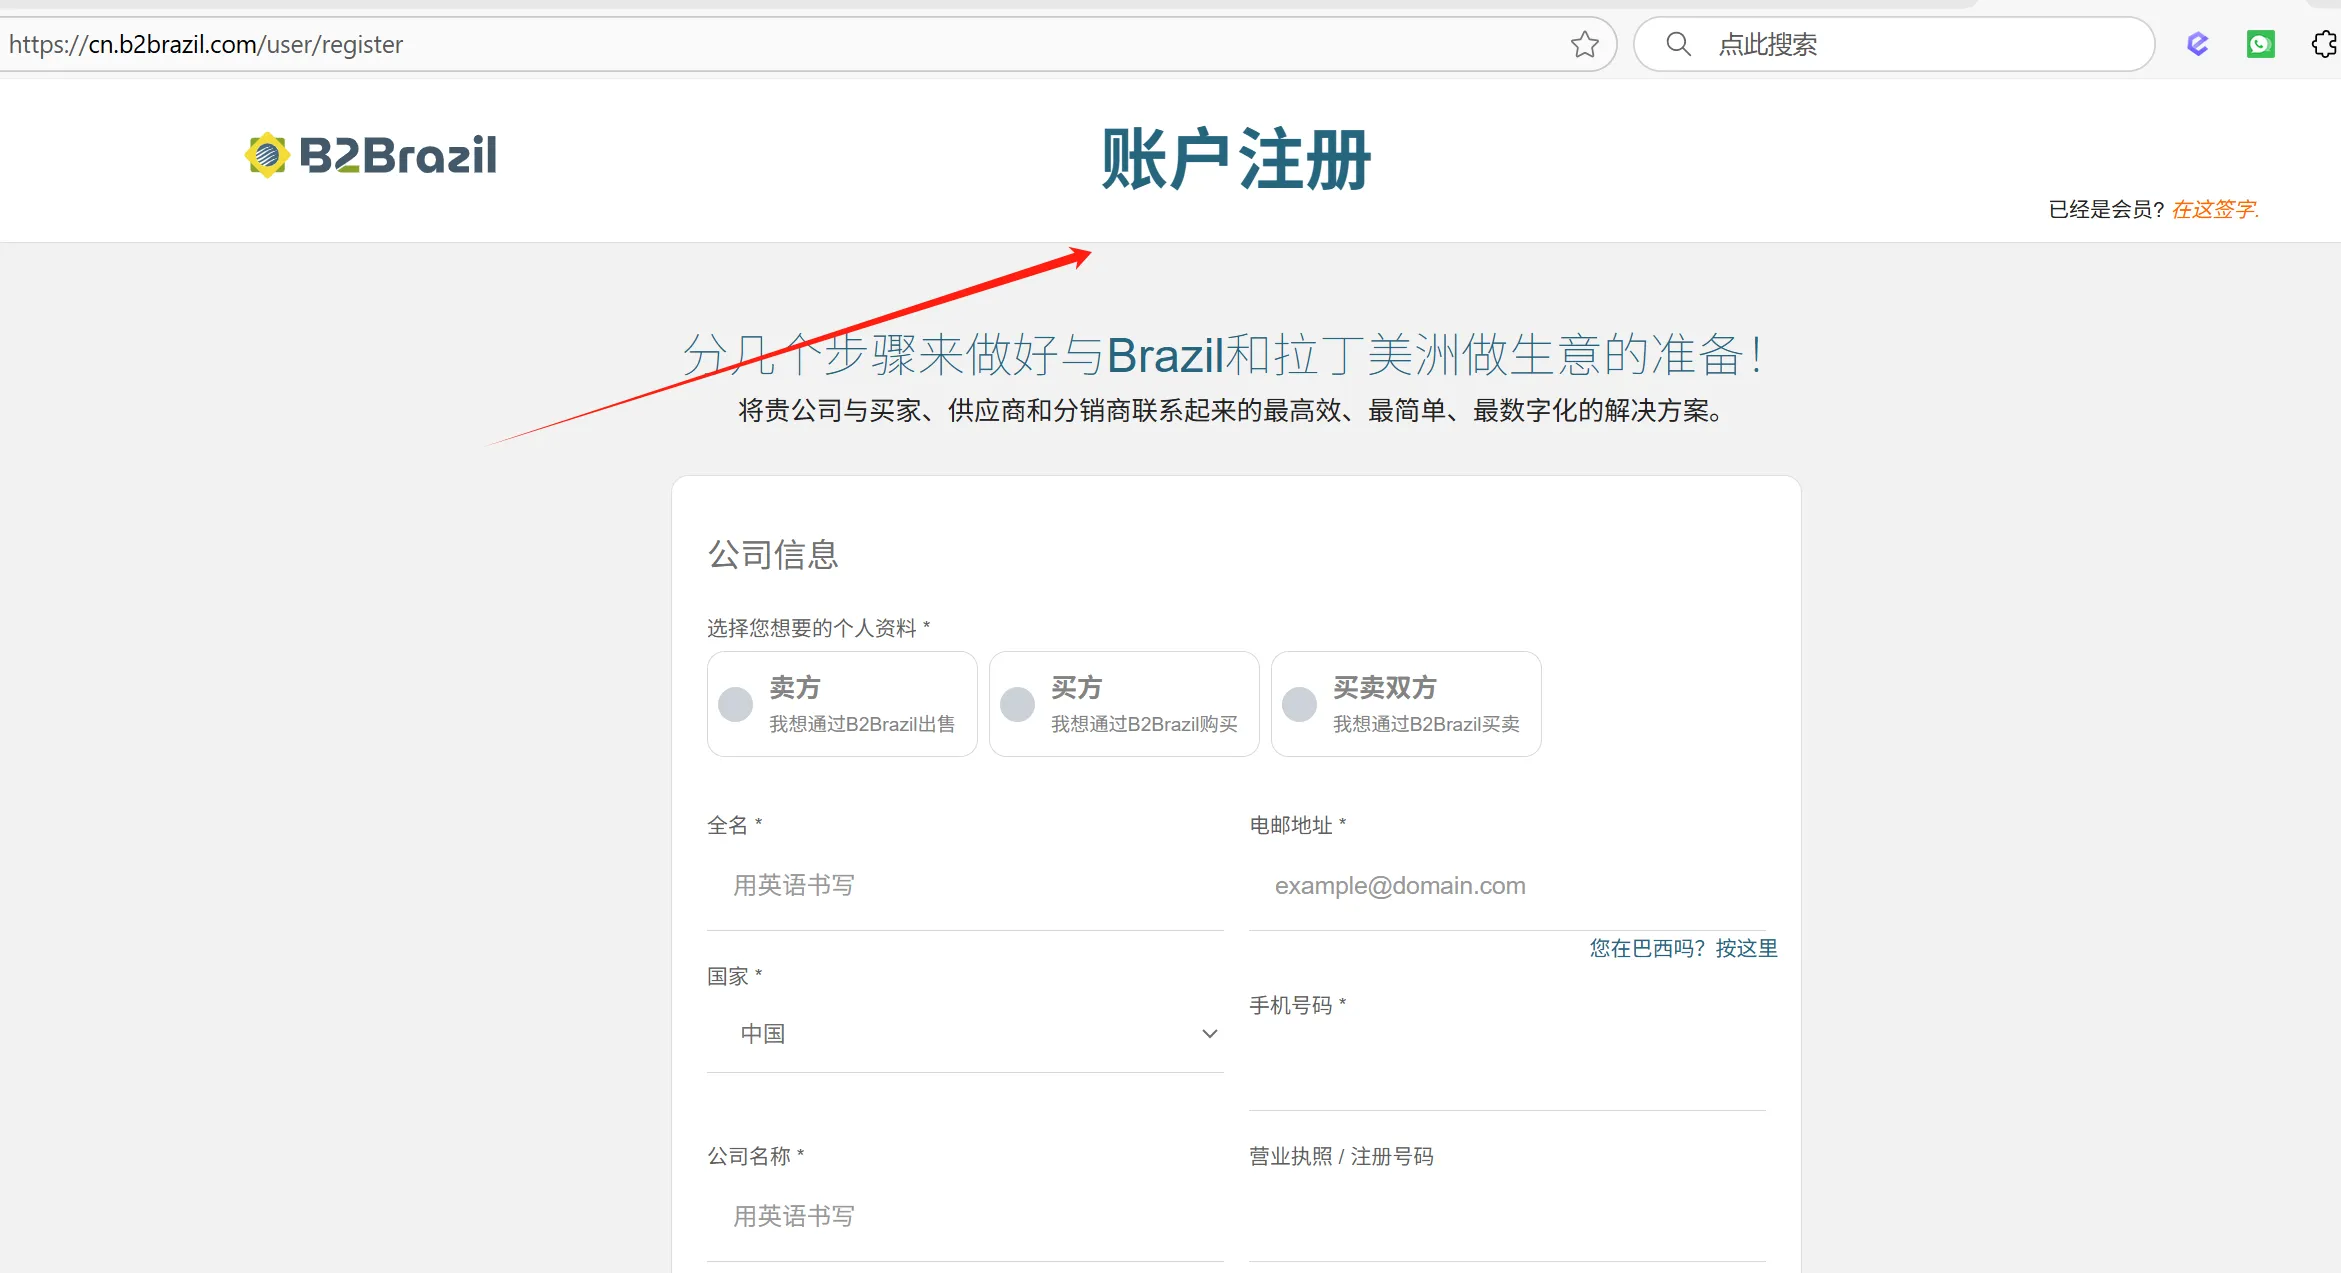This screenshot has width=2341, height=1273.
Task: Click the B2Brazil logo
Action: 371,155
